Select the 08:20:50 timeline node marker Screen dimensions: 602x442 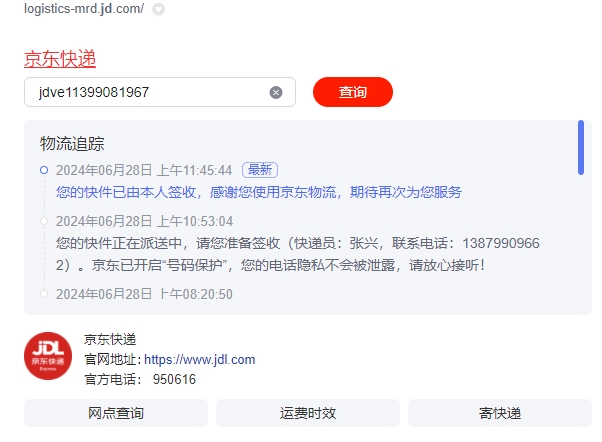(44, 294)
